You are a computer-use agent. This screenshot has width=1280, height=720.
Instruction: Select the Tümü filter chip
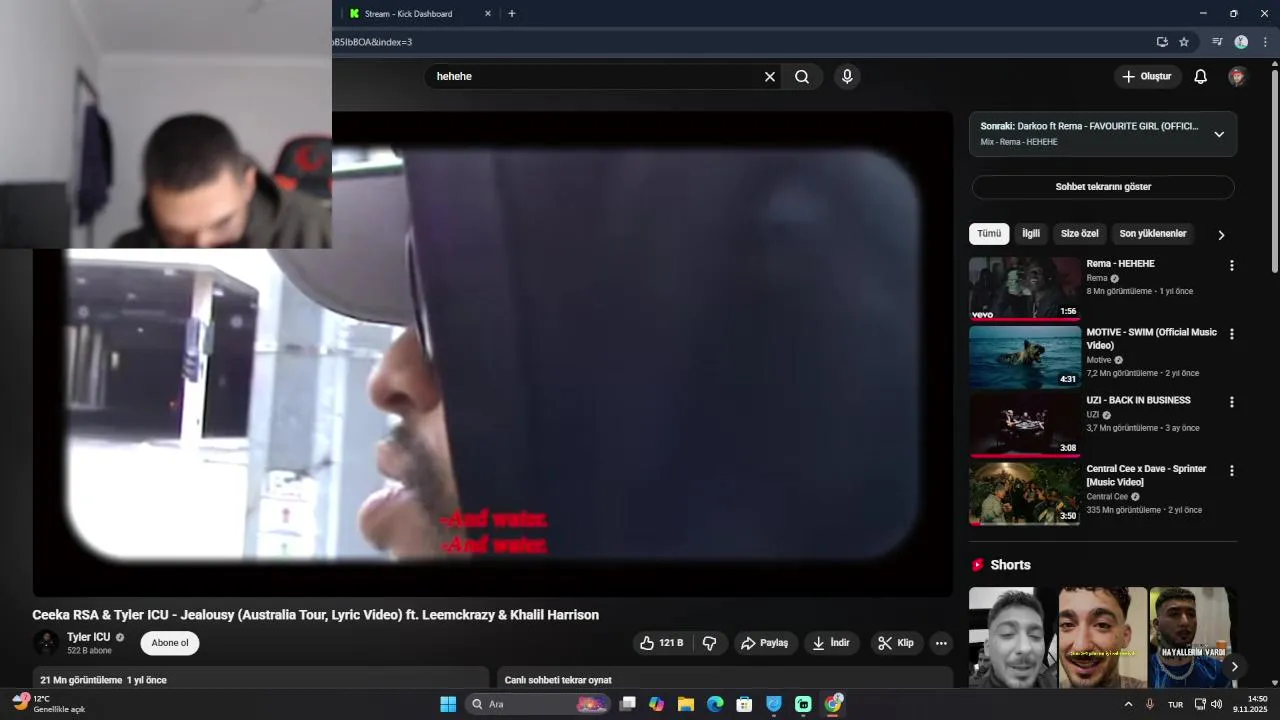pyautogui.click(x=989, y=234)
